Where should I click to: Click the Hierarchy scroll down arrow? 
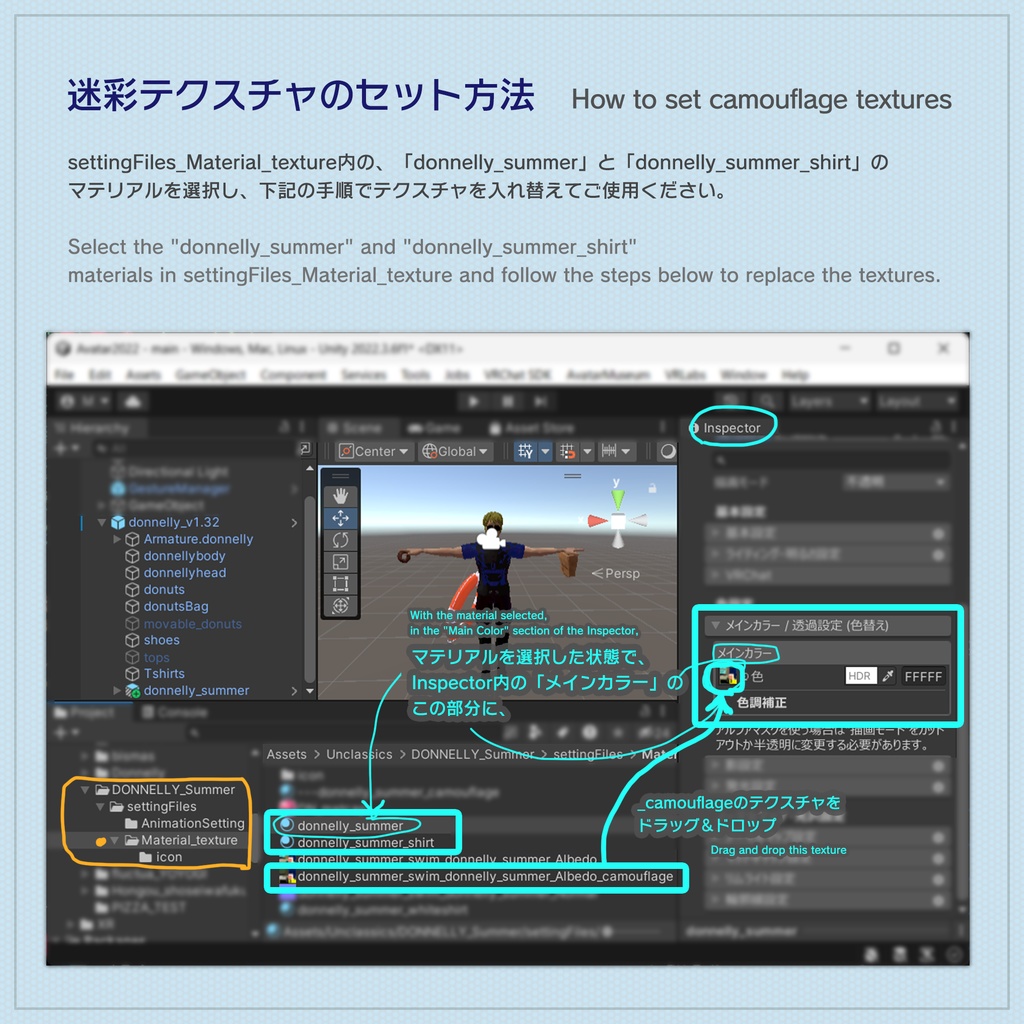coord(310,691)
